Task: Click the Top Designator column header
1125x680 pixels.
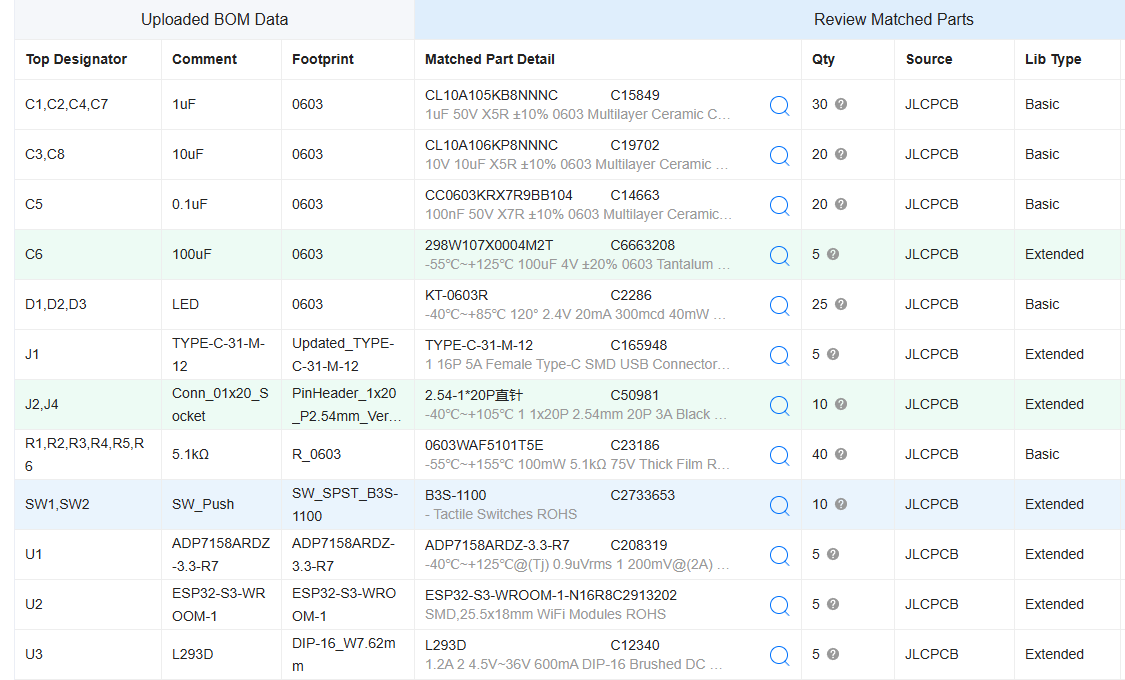Action: point(76,59)
